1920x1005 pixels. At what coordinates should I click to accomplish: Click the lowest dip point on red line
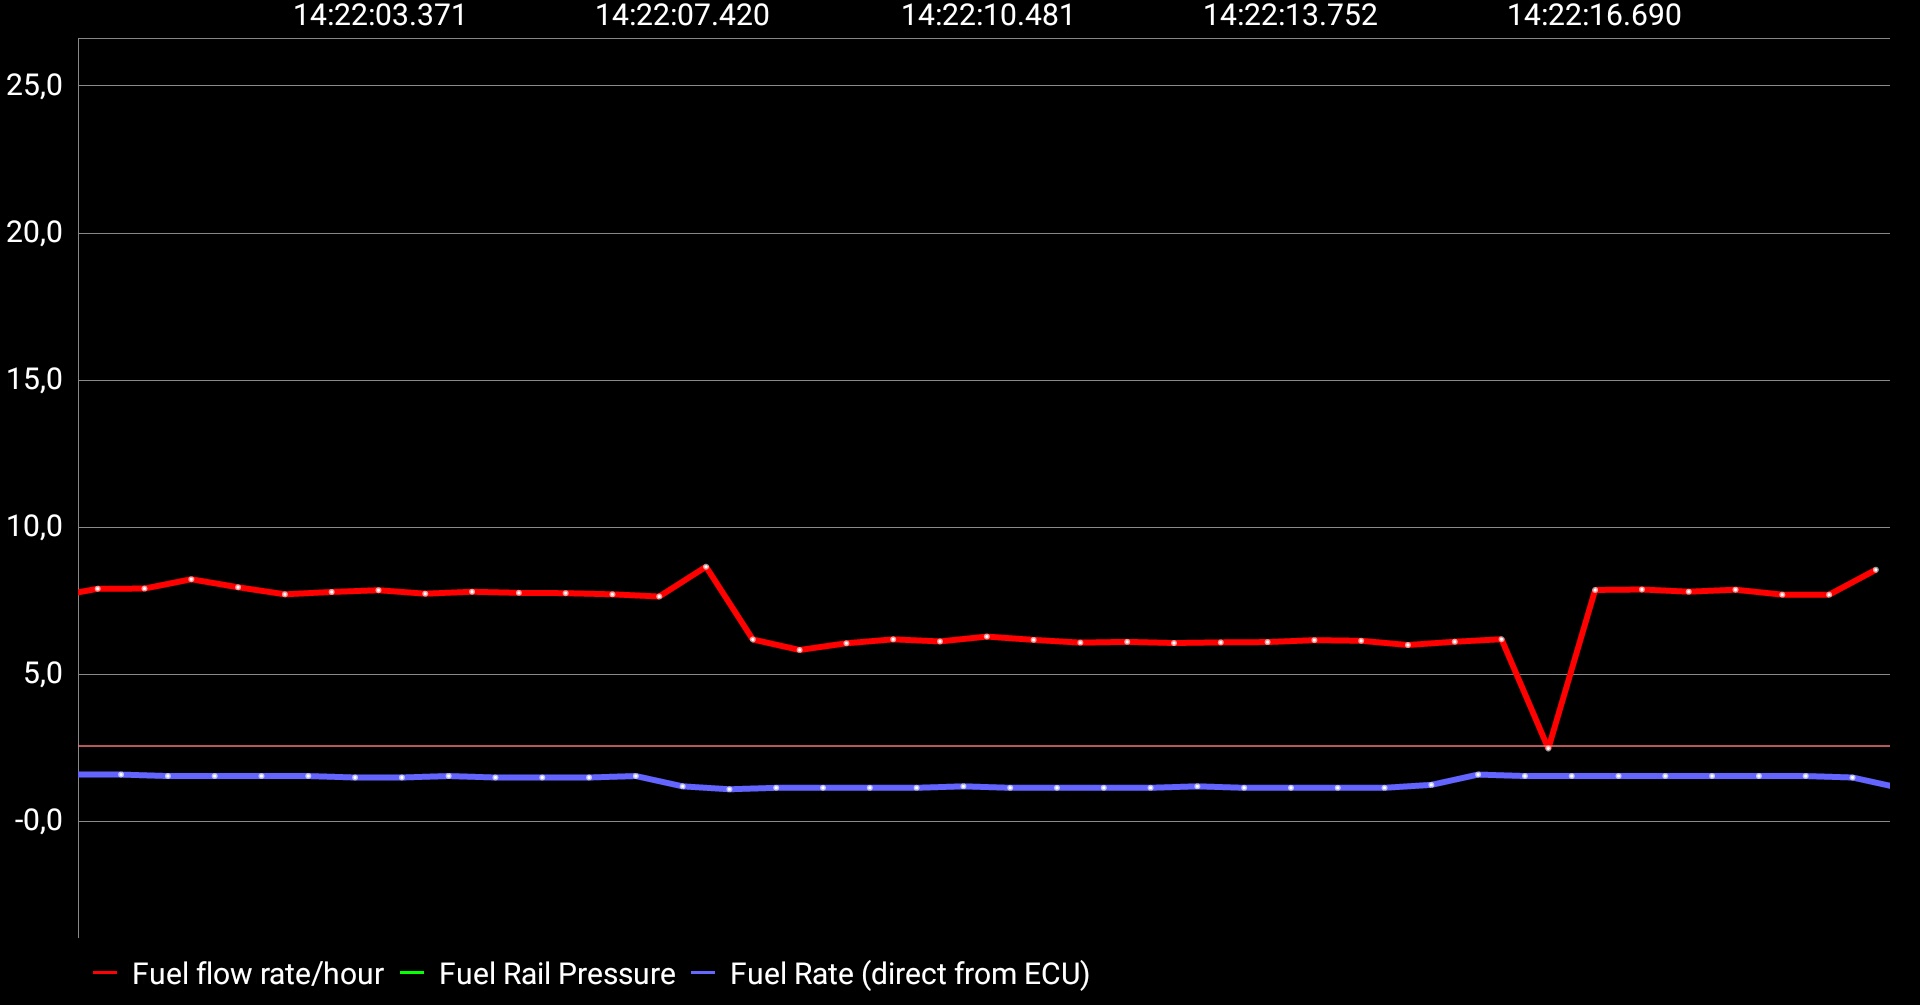1548,747
